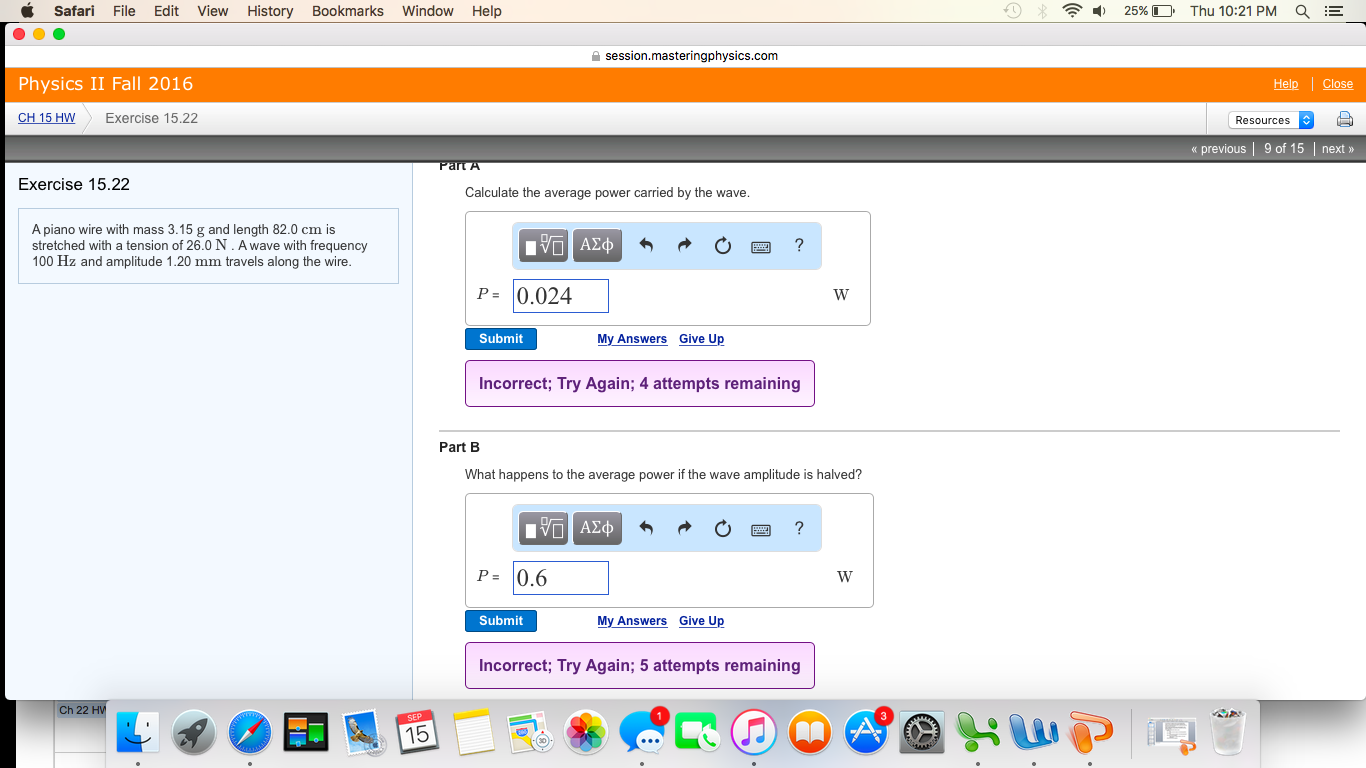Open the Help link in orange header

pos(1286,84)
